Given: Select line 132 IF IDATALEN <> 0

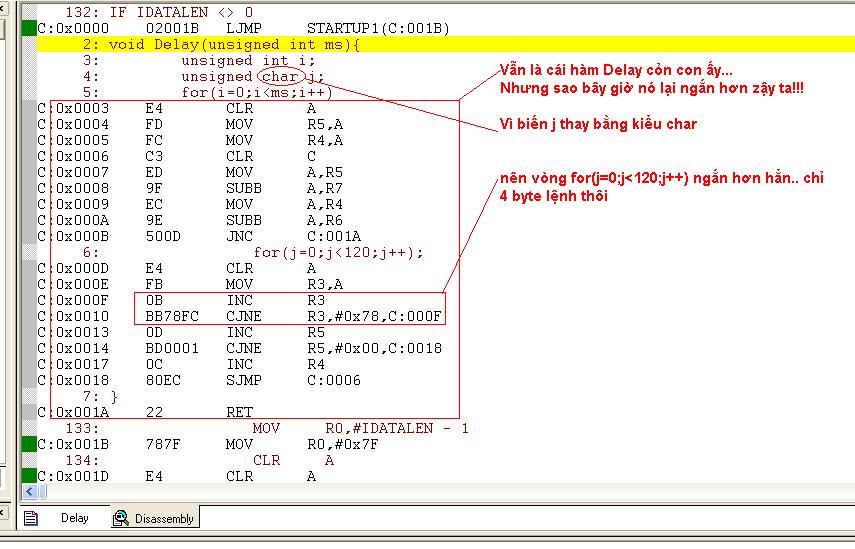Looking at the screenshot, I should tap(159, 12).
